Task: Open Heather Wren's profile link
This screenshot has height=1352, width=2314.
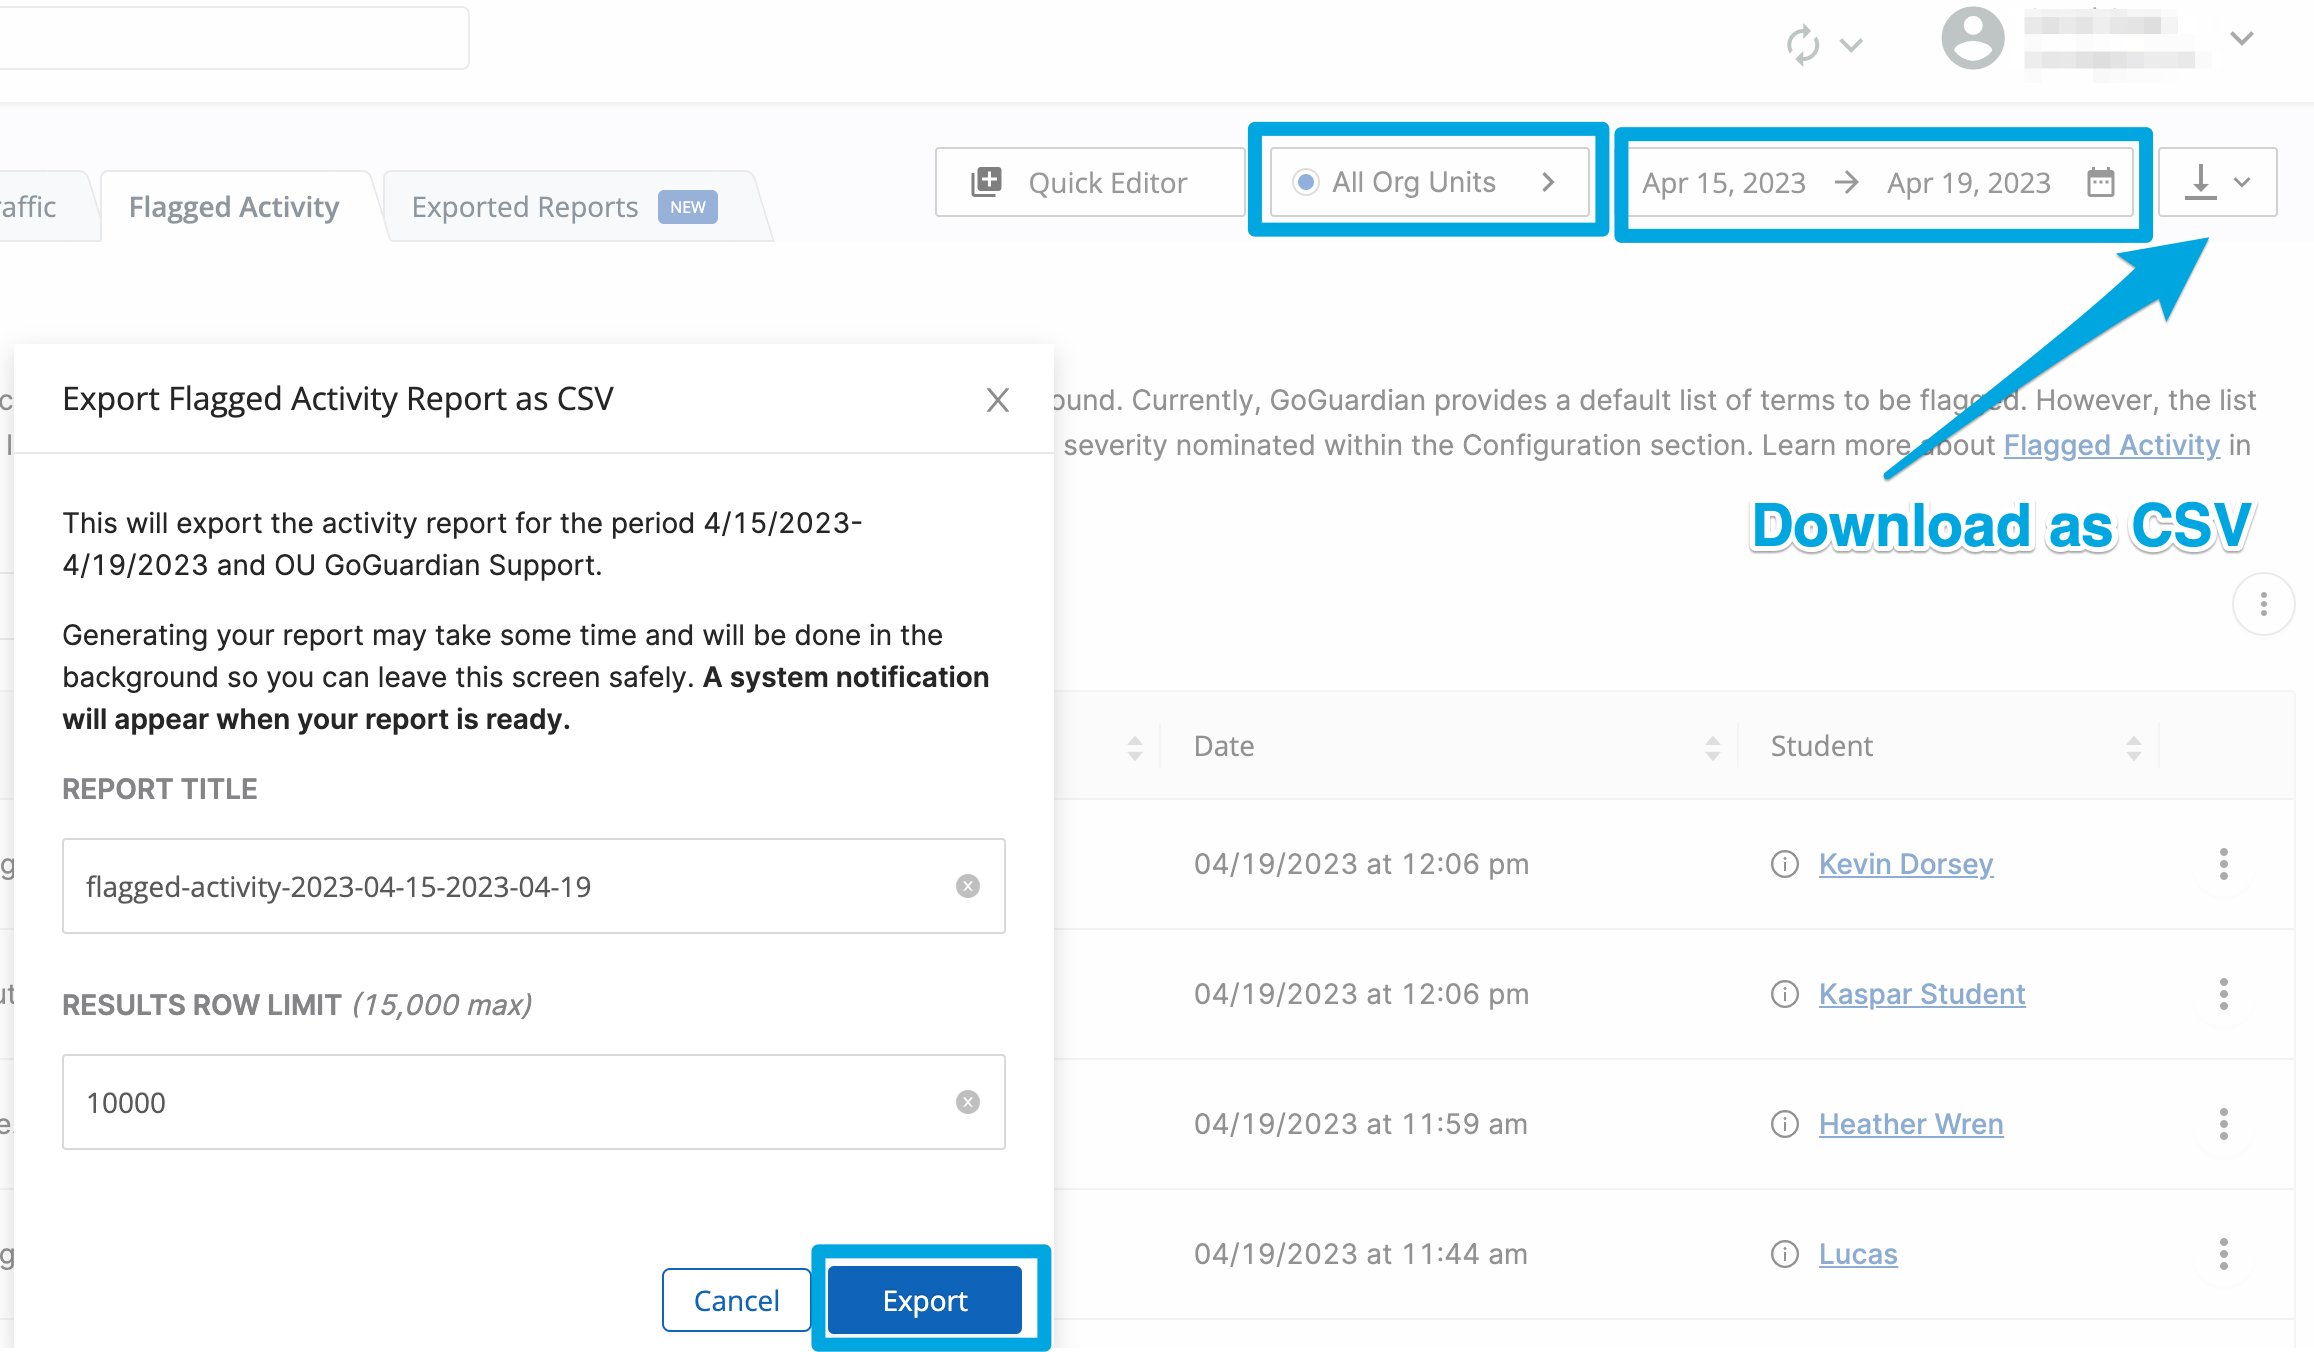Action: point(1911,1124)
